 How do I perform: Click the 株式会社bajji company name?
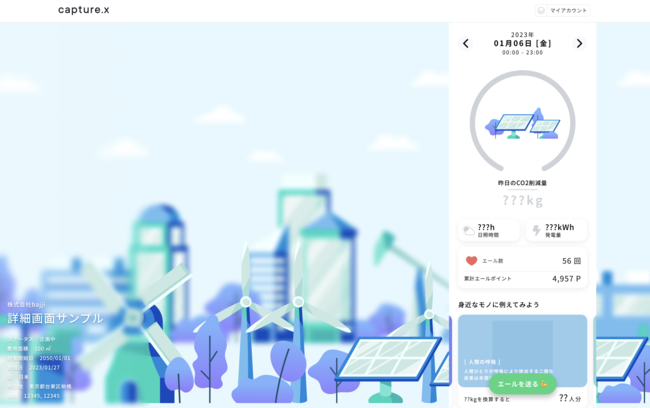[x=26, y=304]
